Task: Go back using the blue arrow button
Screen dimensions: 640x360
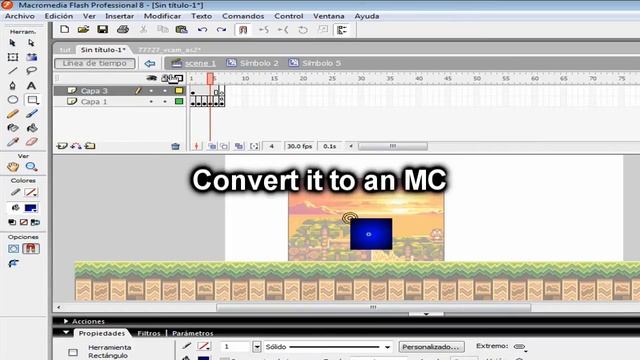Action: [150, 63]
